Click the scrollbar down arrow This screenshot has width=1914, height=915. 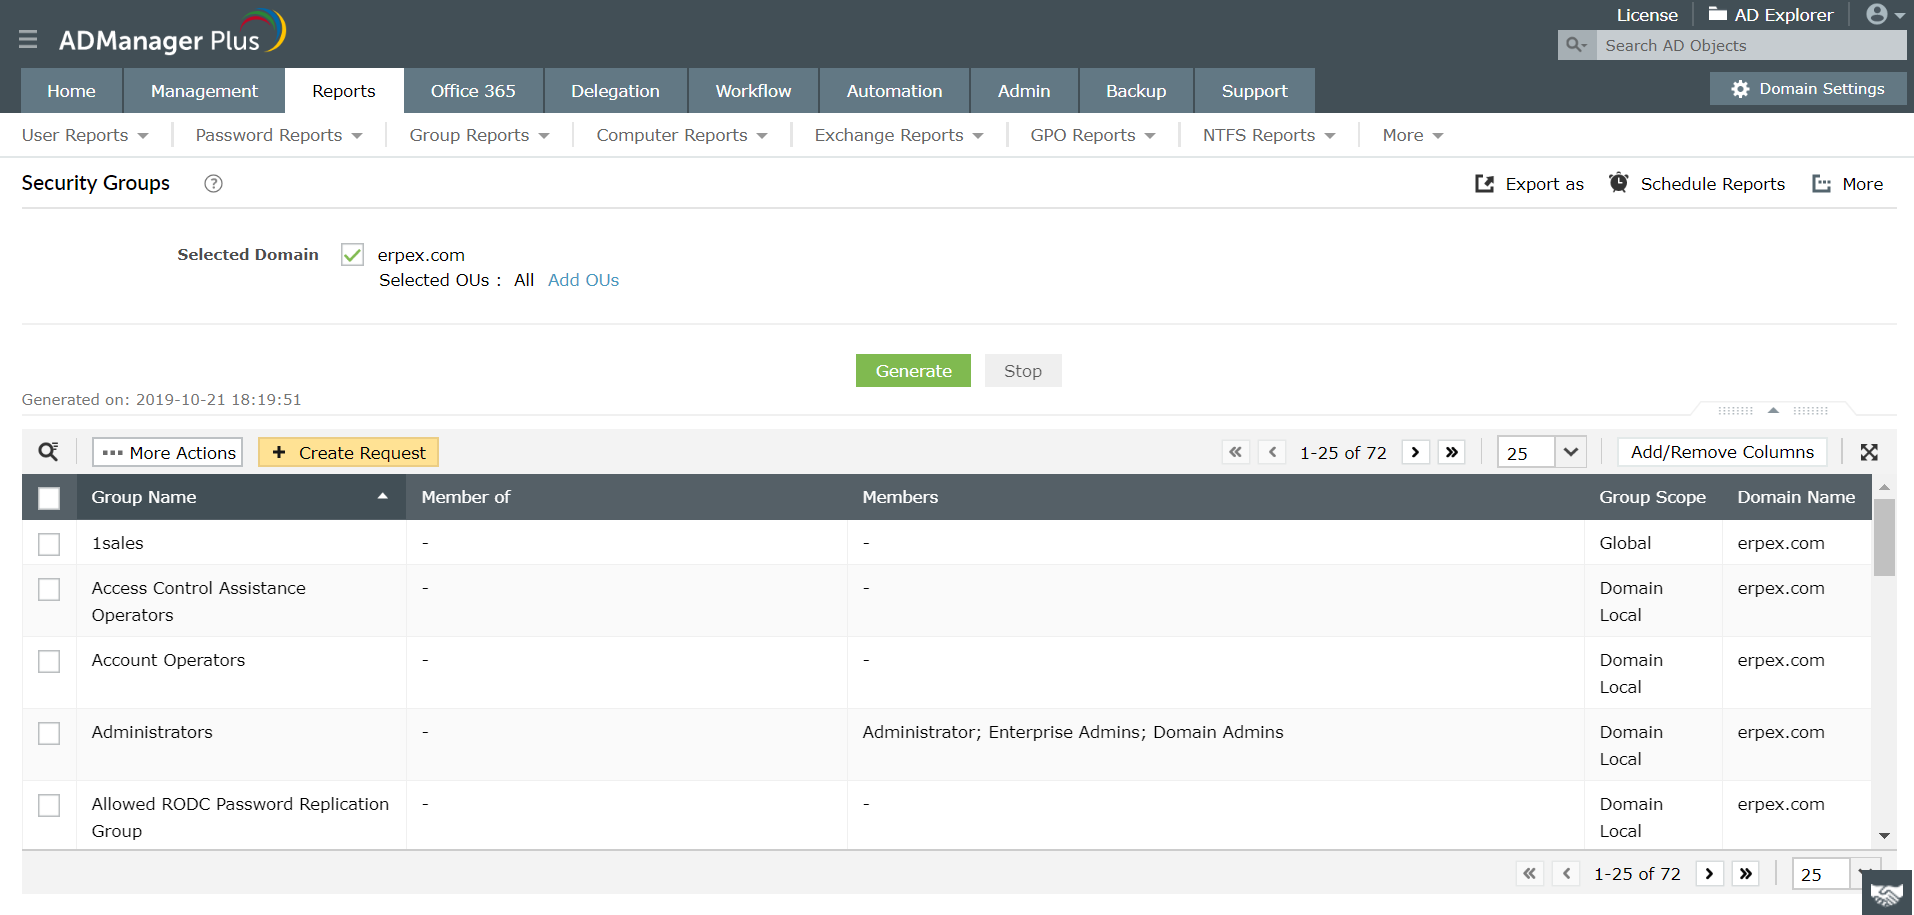[1884, 836]
